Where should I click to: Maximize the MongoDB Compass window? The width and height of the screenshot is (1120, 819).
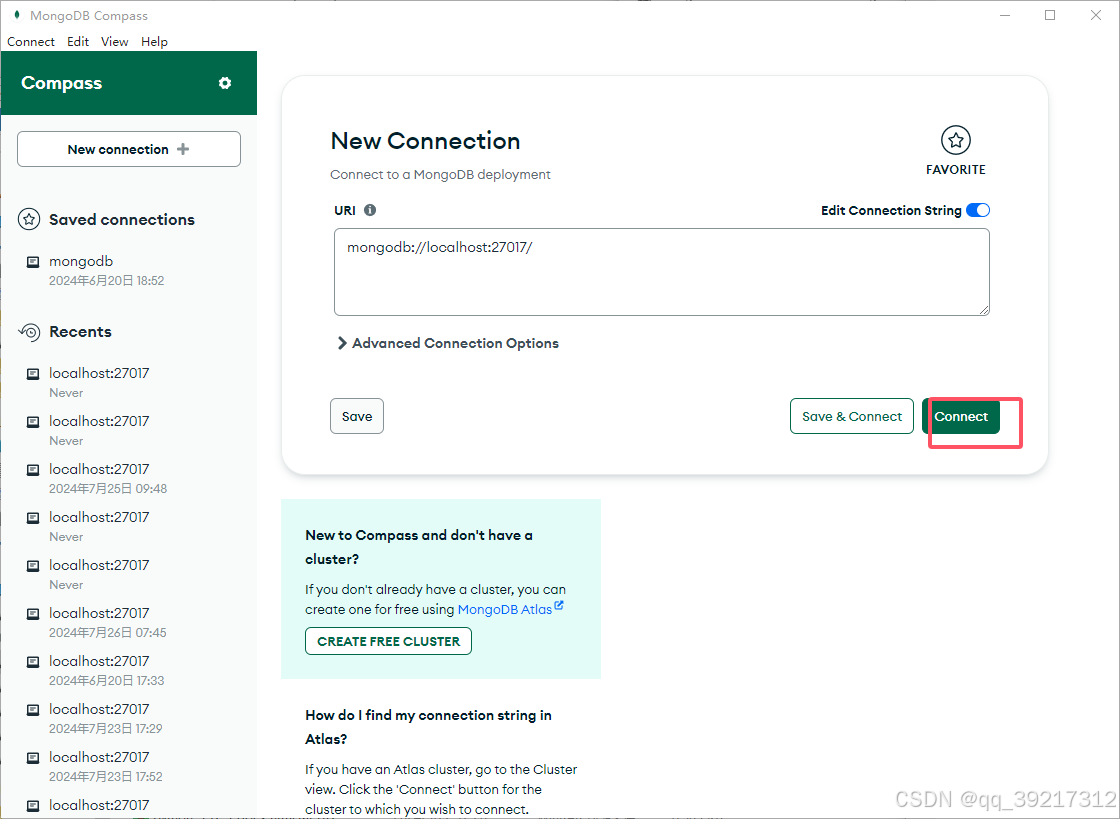(1050, 15)
